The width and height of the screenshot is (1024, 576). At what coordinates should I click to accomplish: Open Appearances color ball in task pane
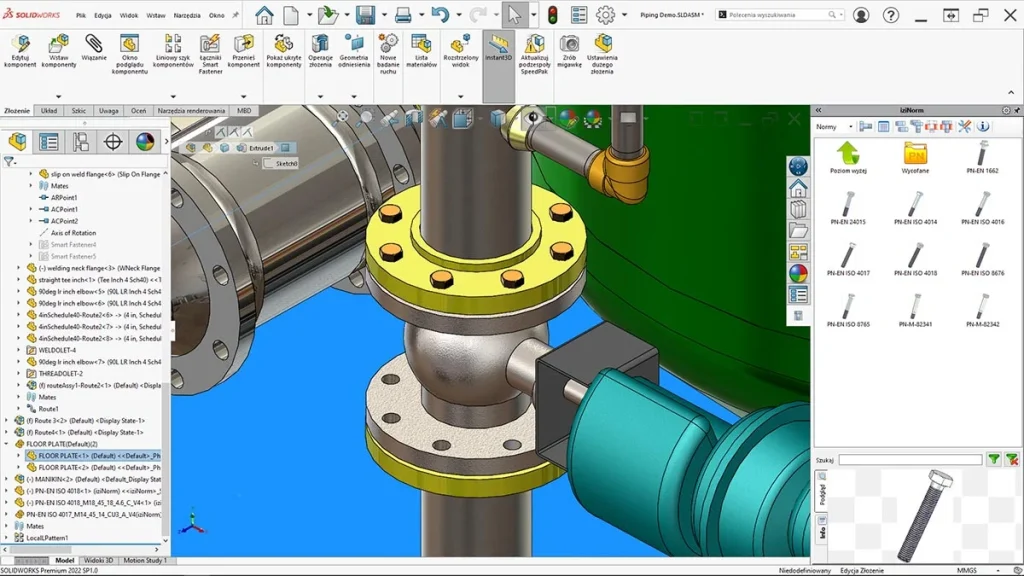click(x=798, y=273)
